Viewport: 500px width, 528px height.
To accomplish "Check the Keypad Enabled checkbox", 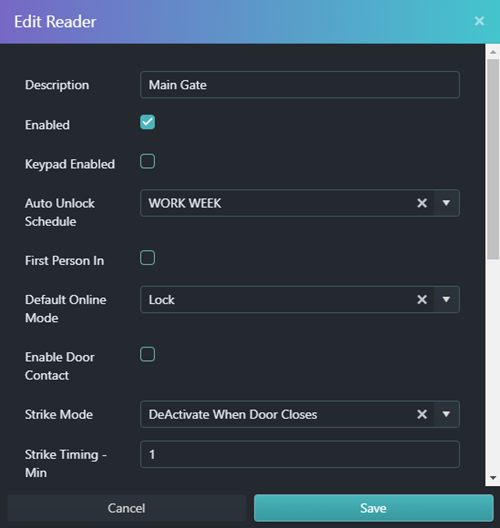I will [x=147, y=161].
